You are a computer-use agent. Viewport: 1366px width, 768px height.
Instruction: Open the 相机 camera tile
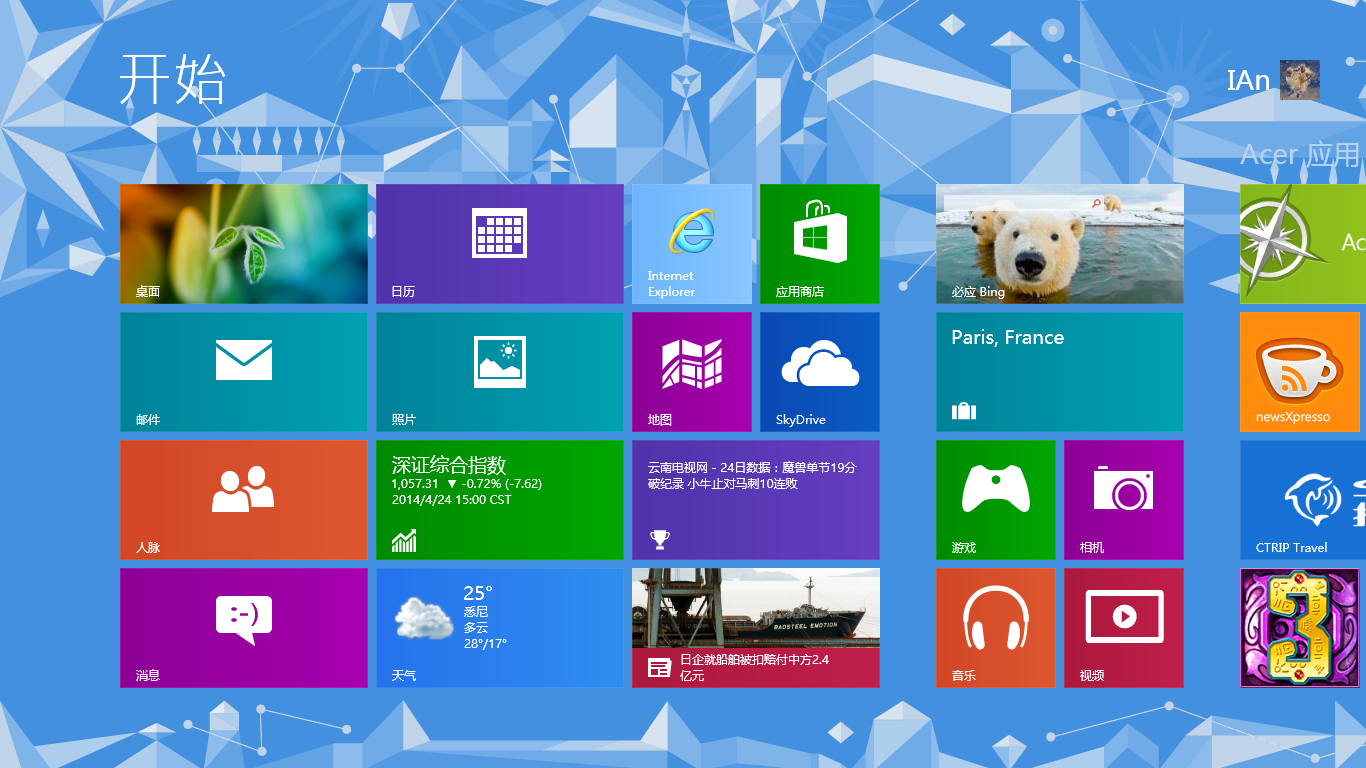point(1124,500)
